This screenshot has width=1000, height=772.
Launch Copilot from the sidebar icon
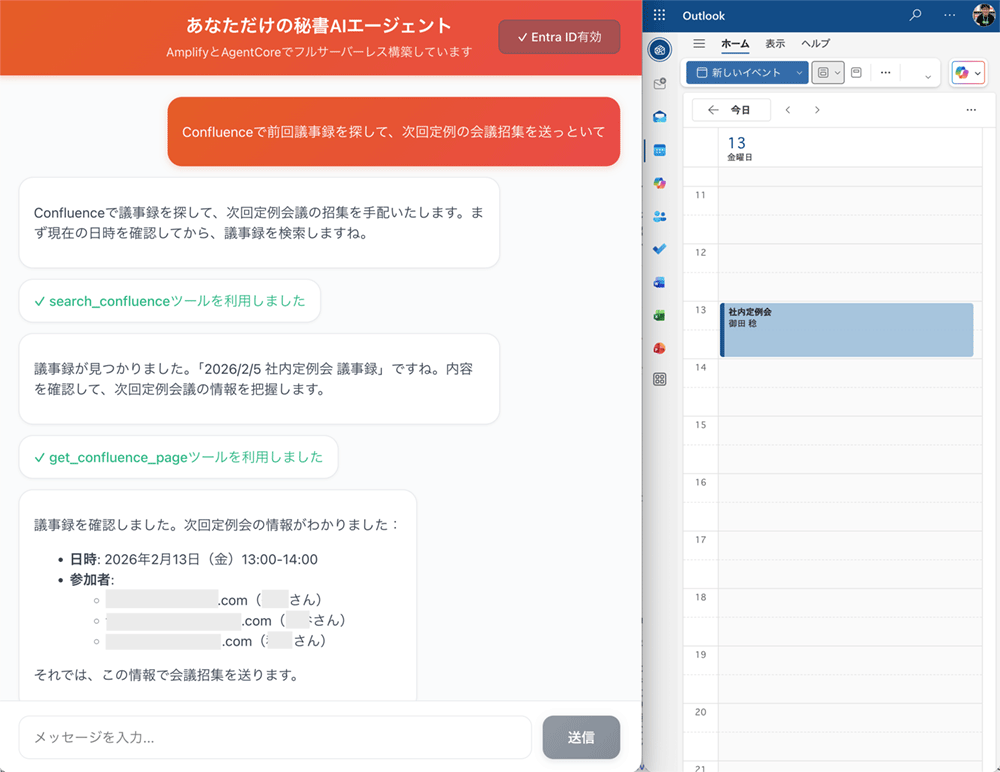pos(660,182)
